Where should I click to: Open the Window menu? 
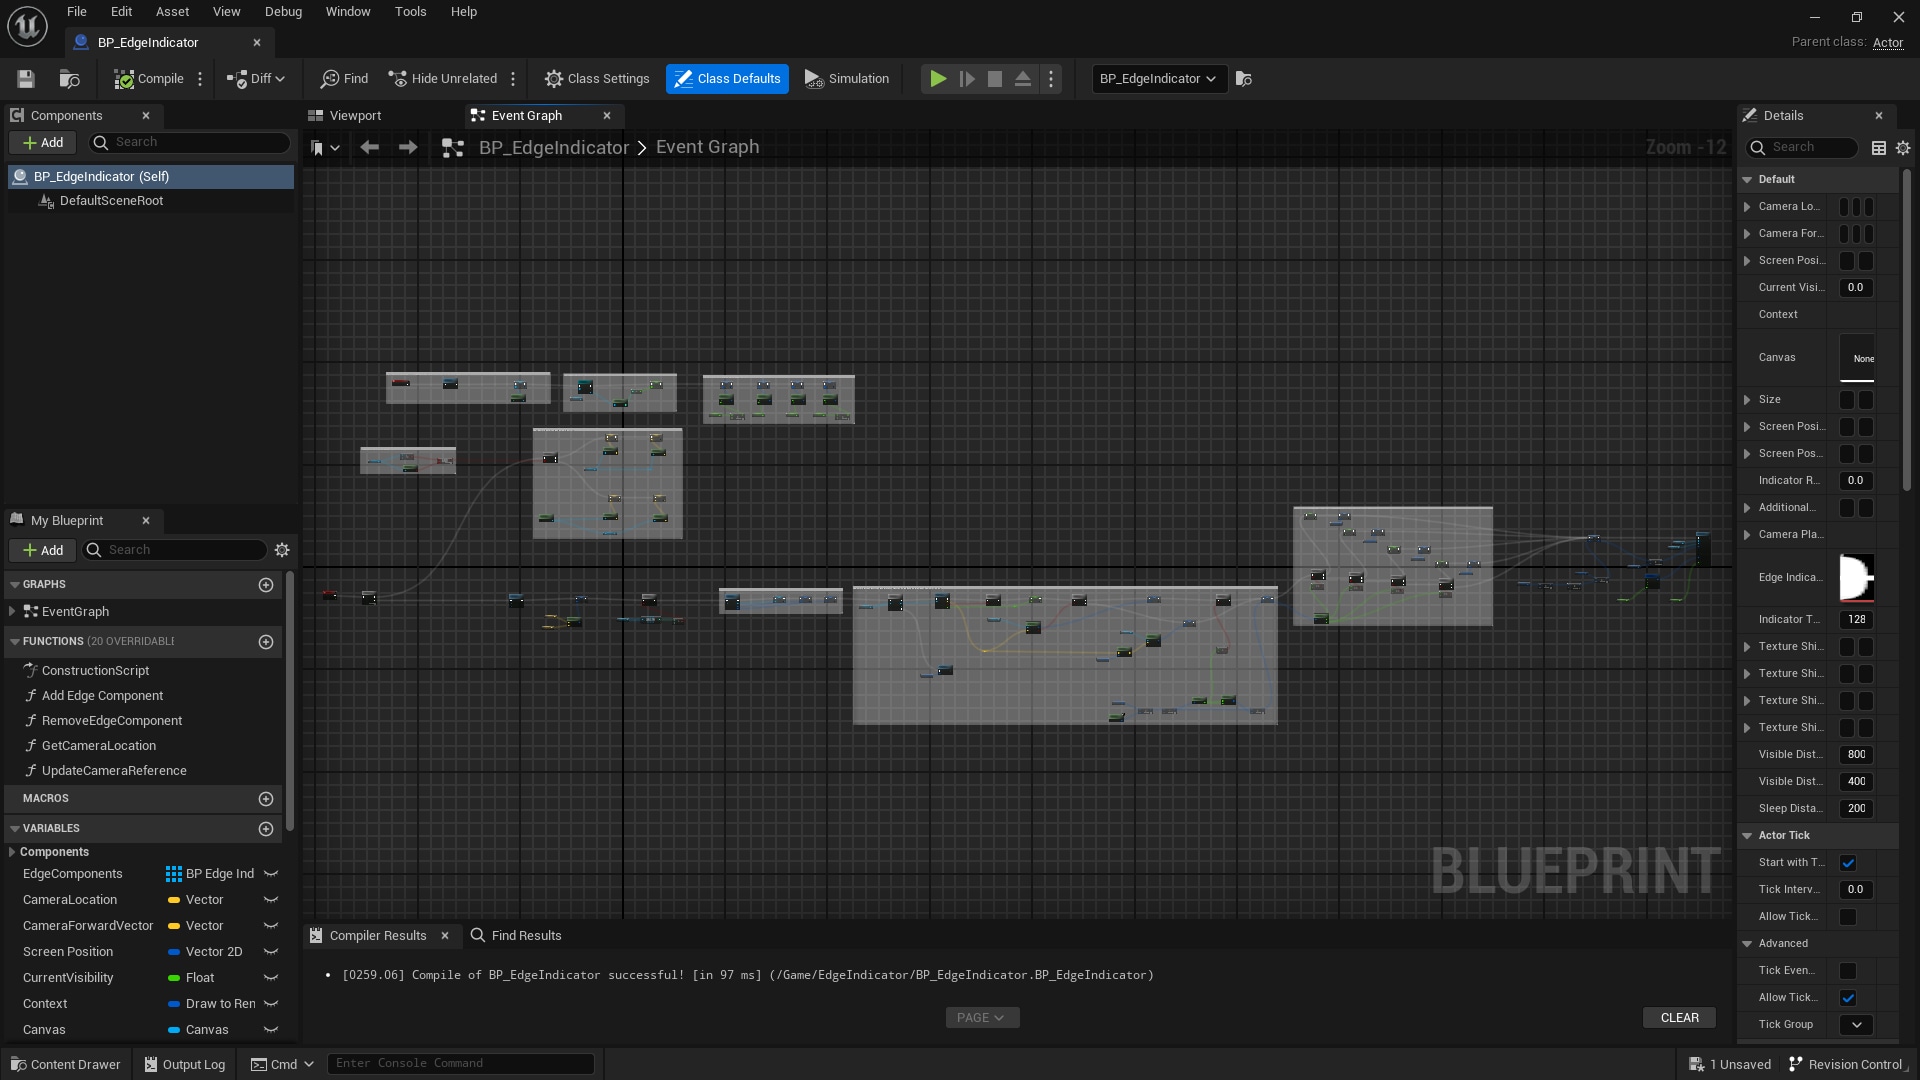click(348, 11)
